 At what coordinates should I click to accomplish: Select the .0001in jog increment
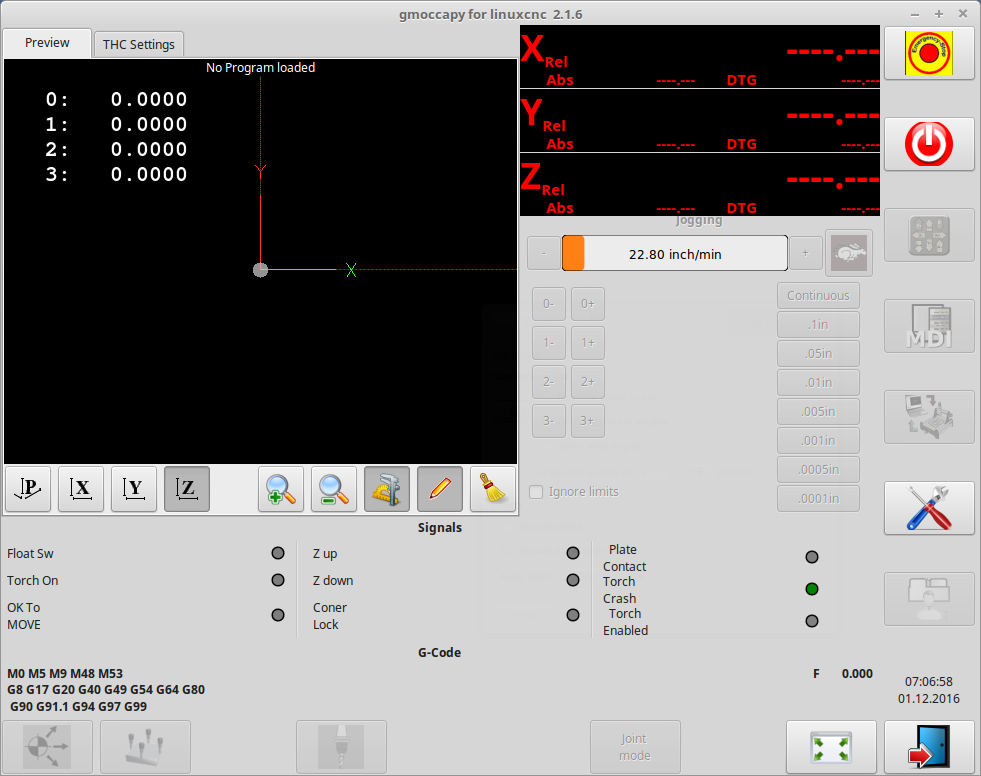(818, 499)
